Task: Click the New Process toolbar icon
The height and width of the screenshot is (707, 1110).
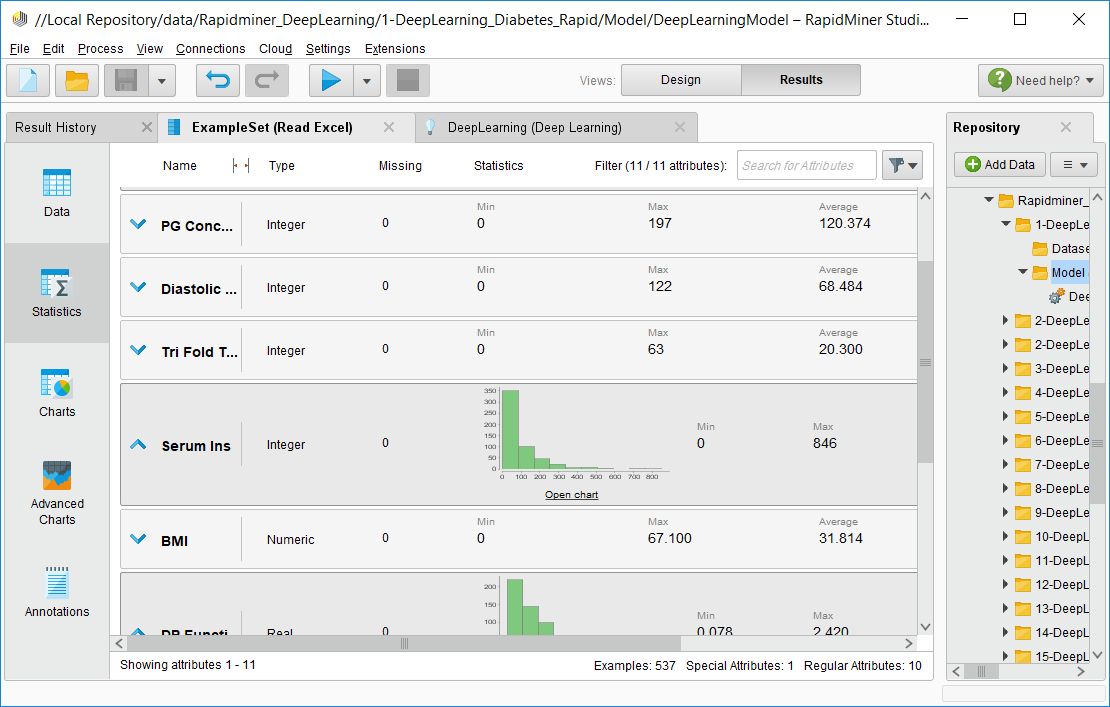Action: (x=28, y=80)
